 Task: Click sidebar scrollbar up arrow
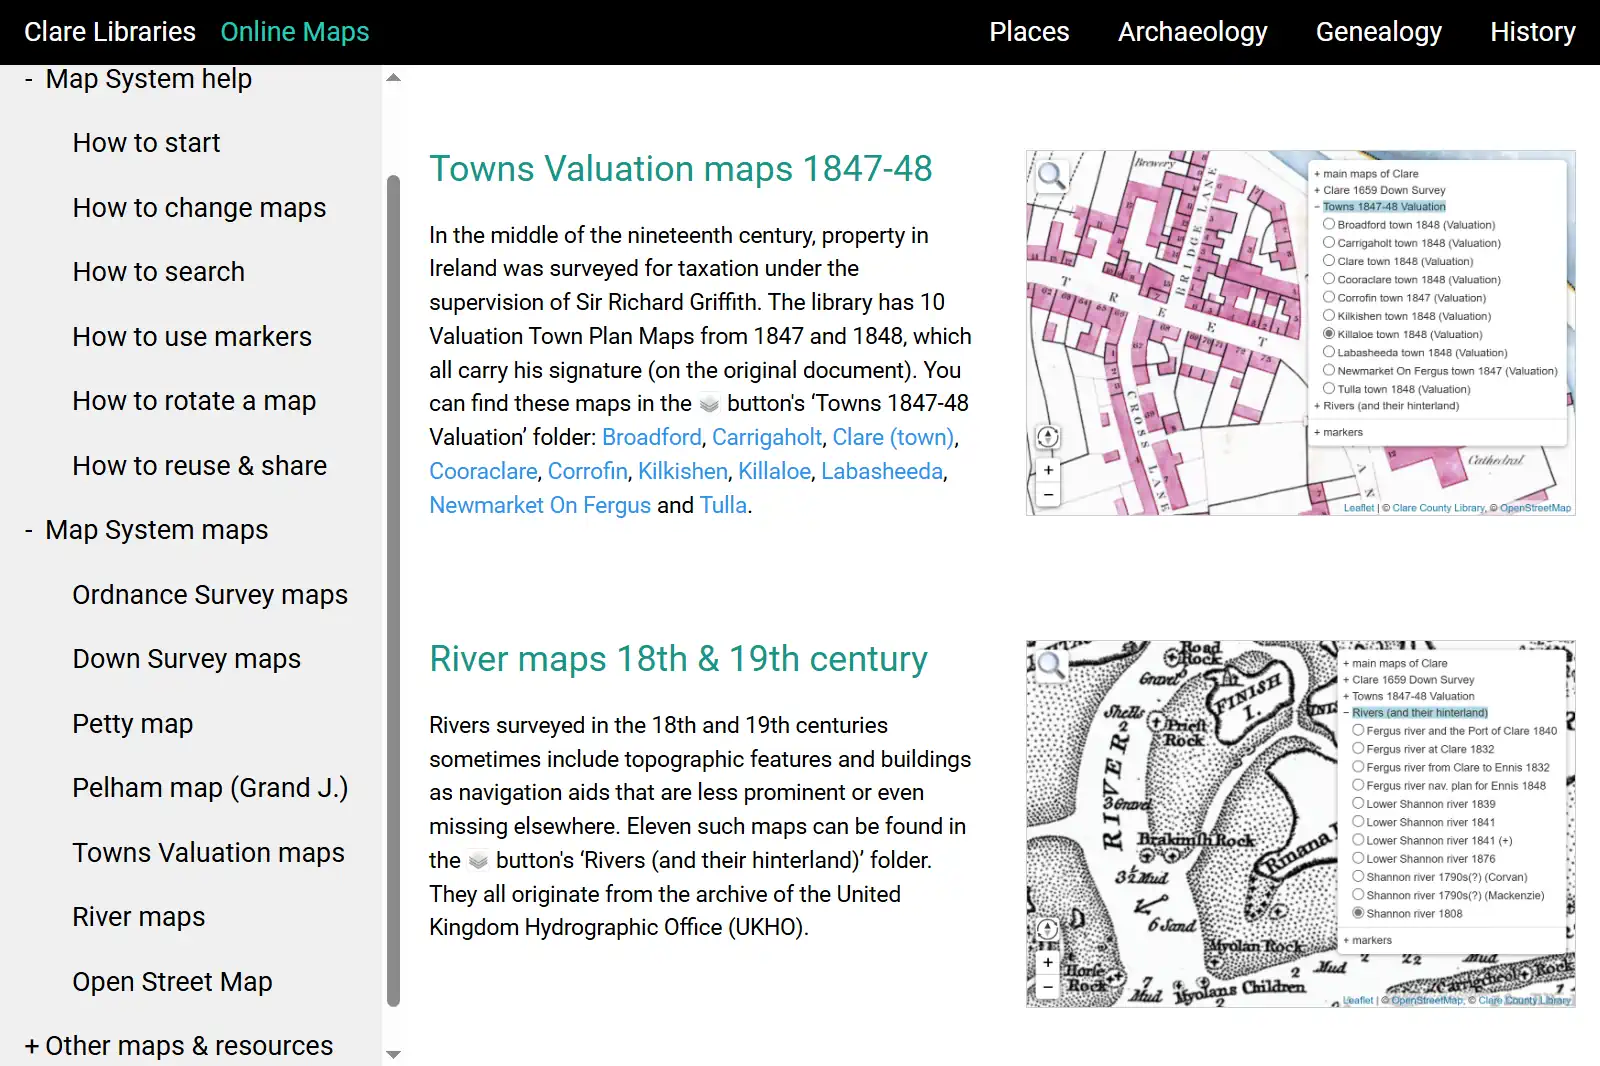393,78
